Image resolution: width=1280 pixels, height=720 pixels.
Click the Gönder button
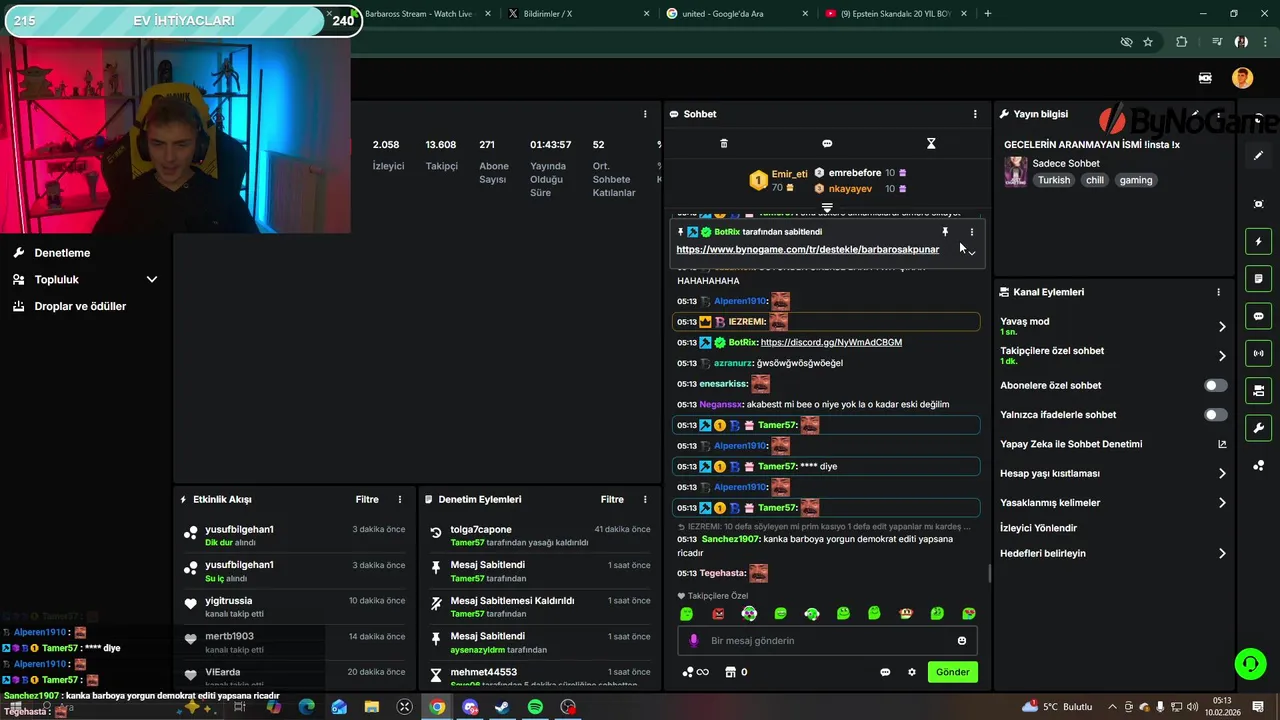tap(952, 672)
